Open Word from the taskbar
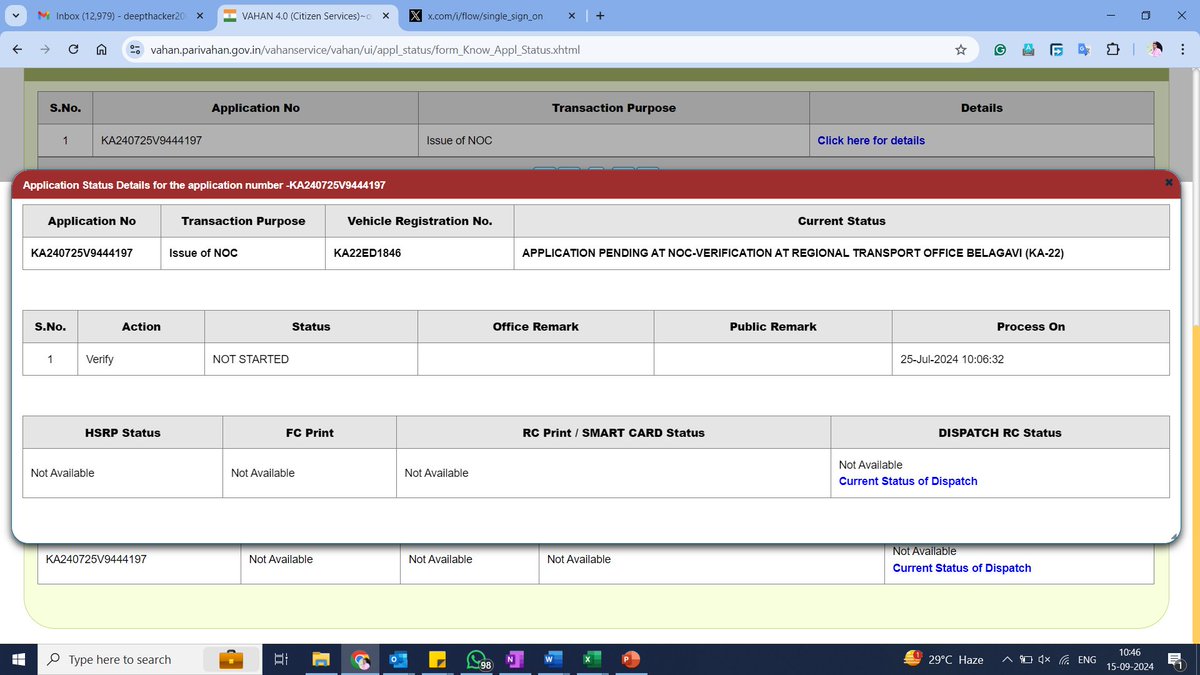The height and width of the screenshot is (675, 1200). point(553,659)
